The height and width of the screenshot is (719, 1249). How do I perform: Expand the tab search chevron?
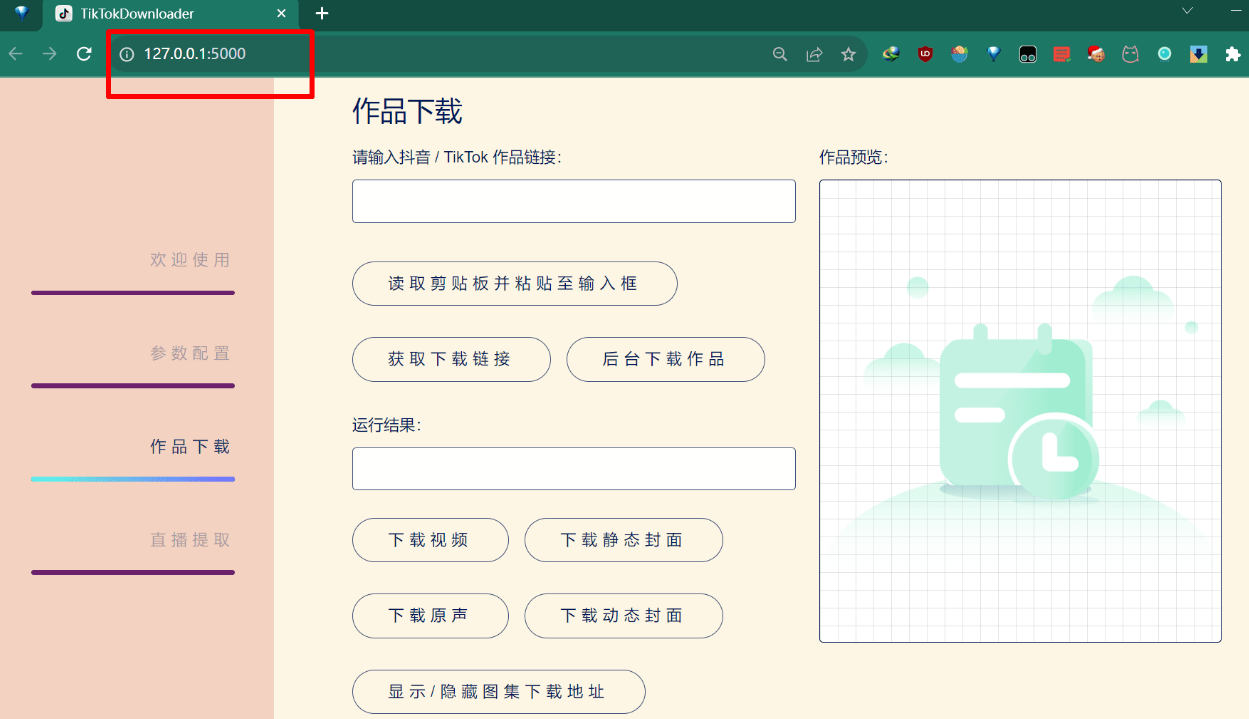(x=1187, y=11)
